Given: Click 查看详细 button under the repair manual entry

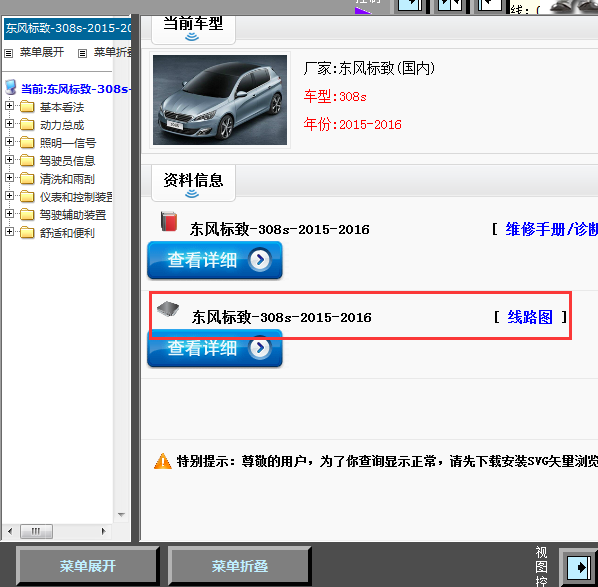Looking at the screenshot, I should [x=215, y=260].
